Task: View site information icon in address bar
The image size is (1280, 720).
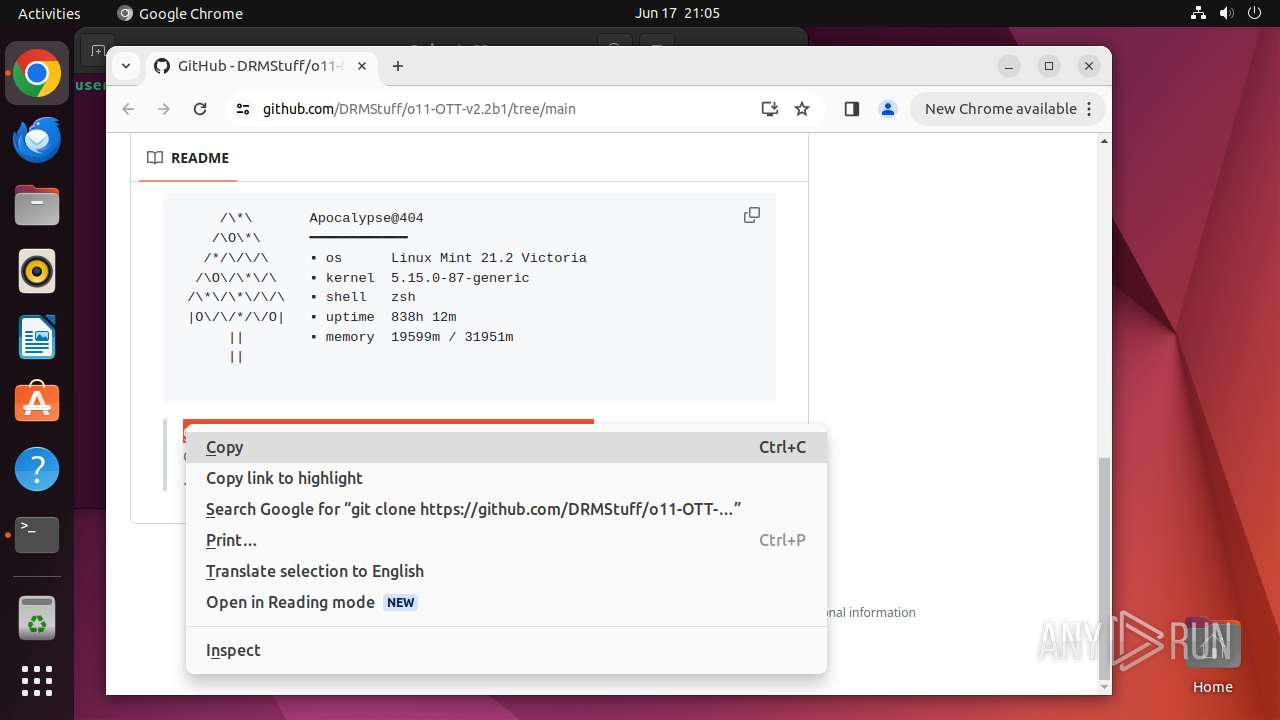Action: (x=243, y=109)
